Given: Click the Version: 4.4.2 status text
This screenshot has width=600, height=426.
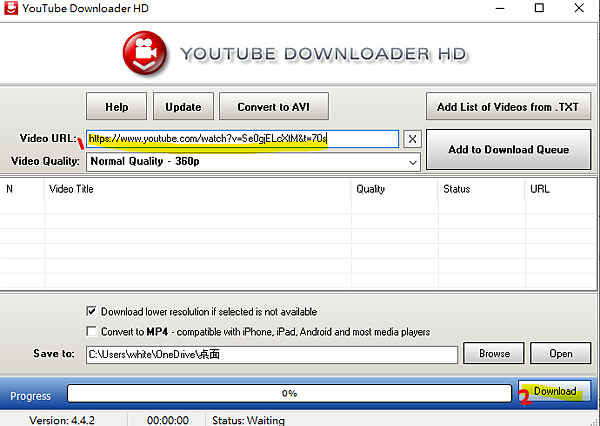Looking at the screenshot, I should [62, 420].
